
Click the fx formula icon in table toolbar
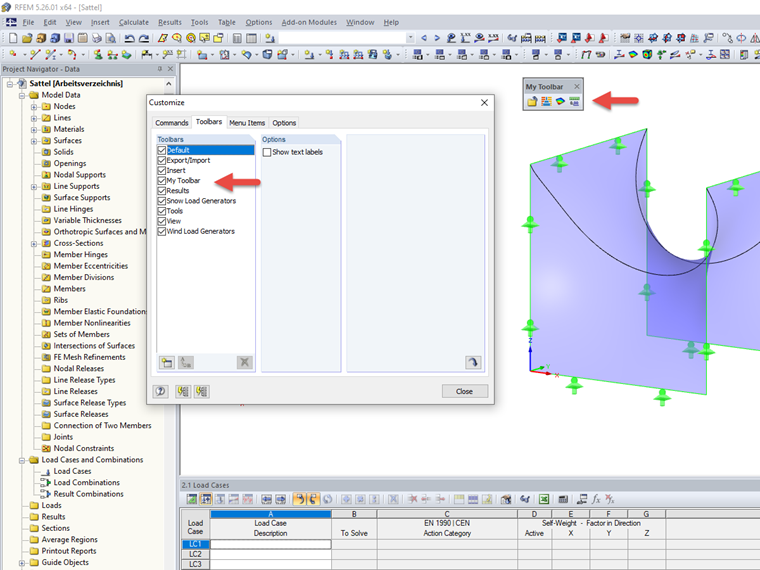coord(596,499)
